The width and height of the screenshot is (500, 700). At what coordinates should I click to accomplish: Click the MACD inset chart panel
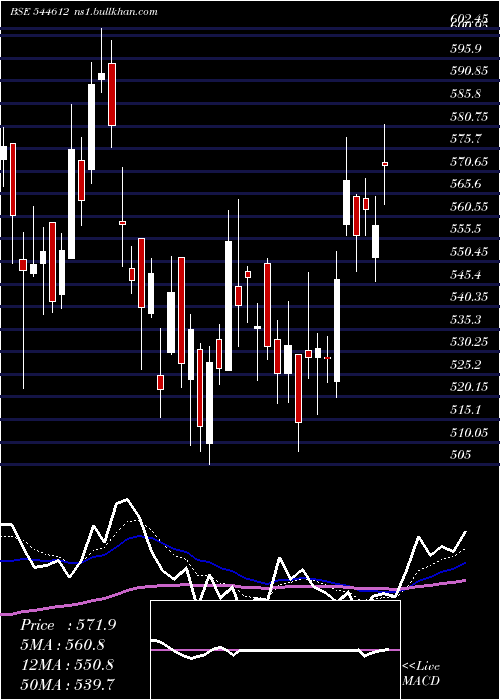pyautogui.click(x=275, y=650)
